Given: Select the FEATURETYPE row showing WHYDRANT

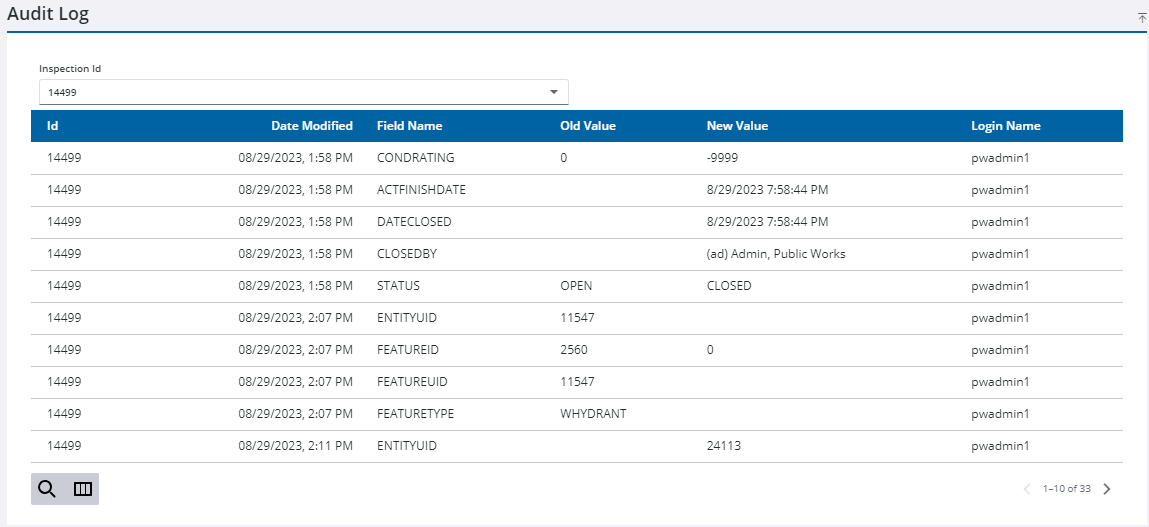Looking at the screenshot, I should (x=577, y=414).
